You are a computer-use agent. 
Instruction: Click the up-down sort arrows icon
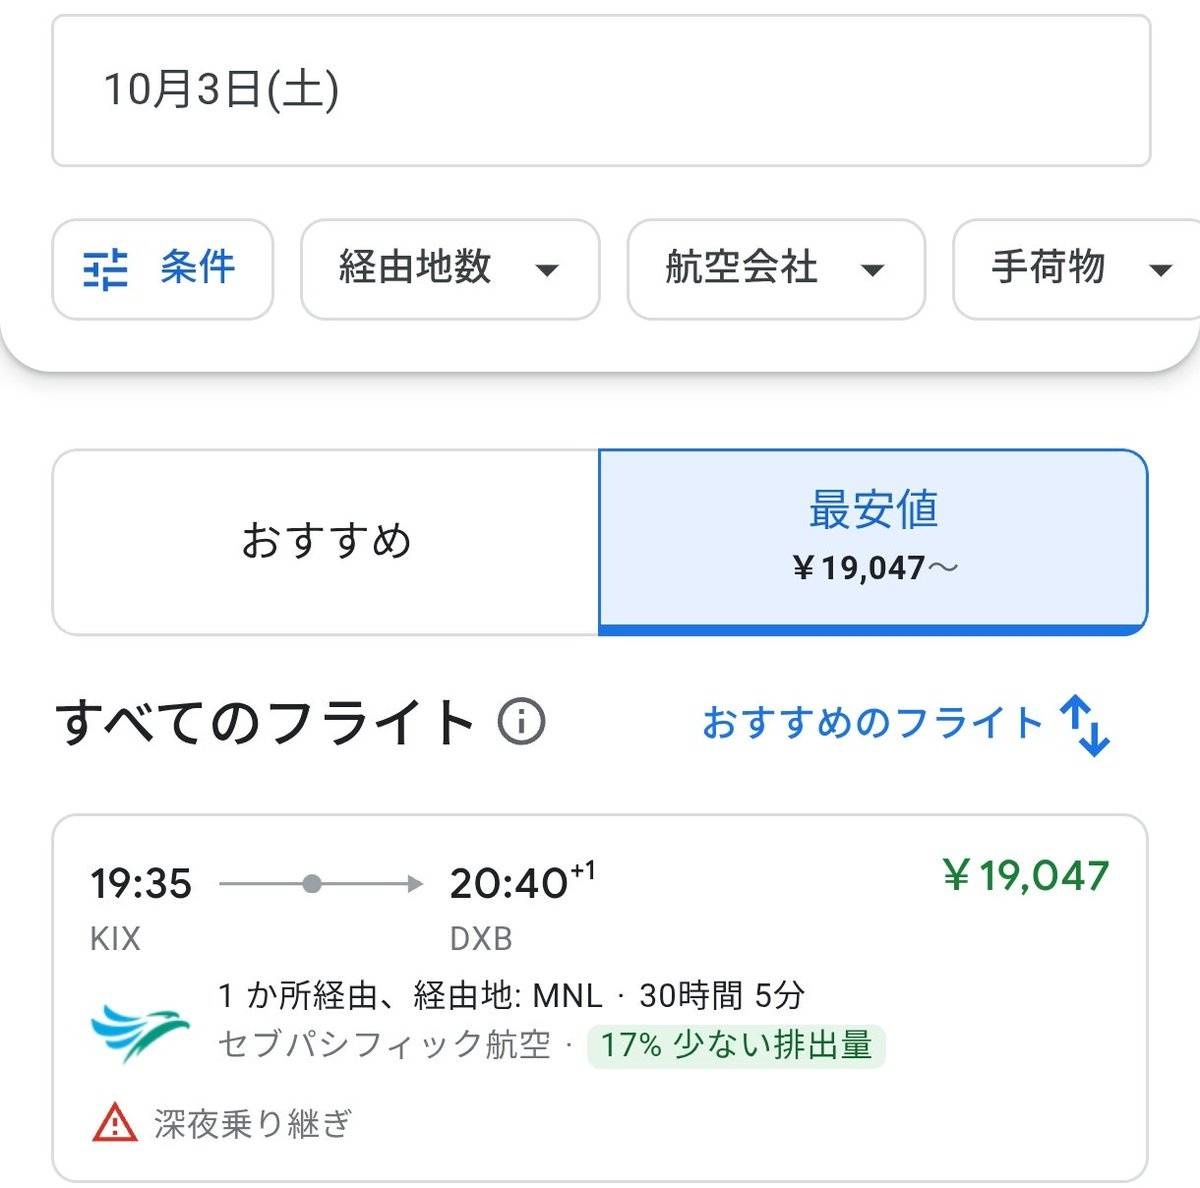click(x=1086, y=725)
